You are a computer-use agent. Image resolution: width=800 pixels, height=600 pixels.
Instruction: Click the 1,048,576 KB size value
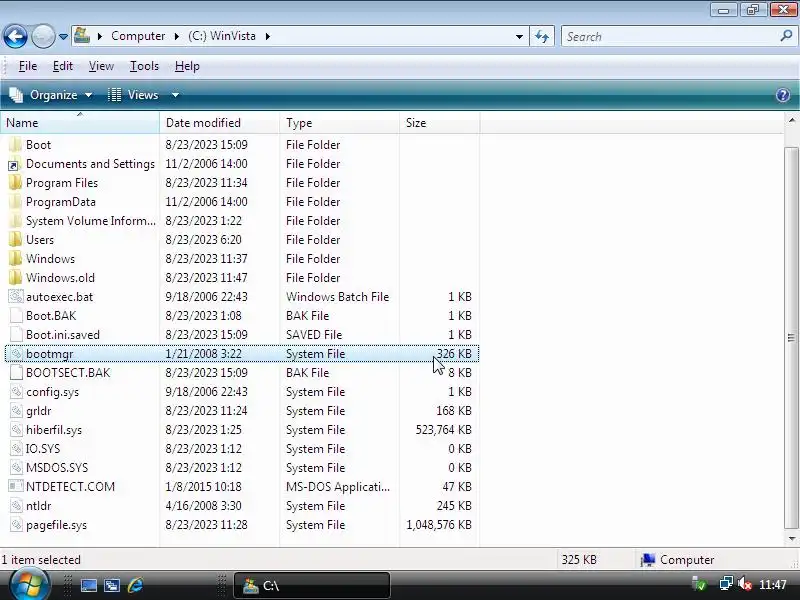(439, 524)
